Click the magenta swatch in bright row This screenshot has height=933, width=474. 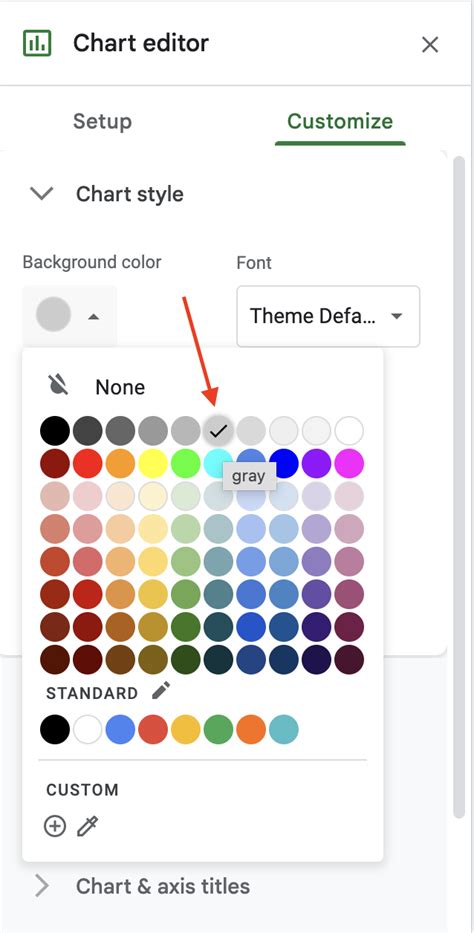pyautogui.click(x=349, y=464)
